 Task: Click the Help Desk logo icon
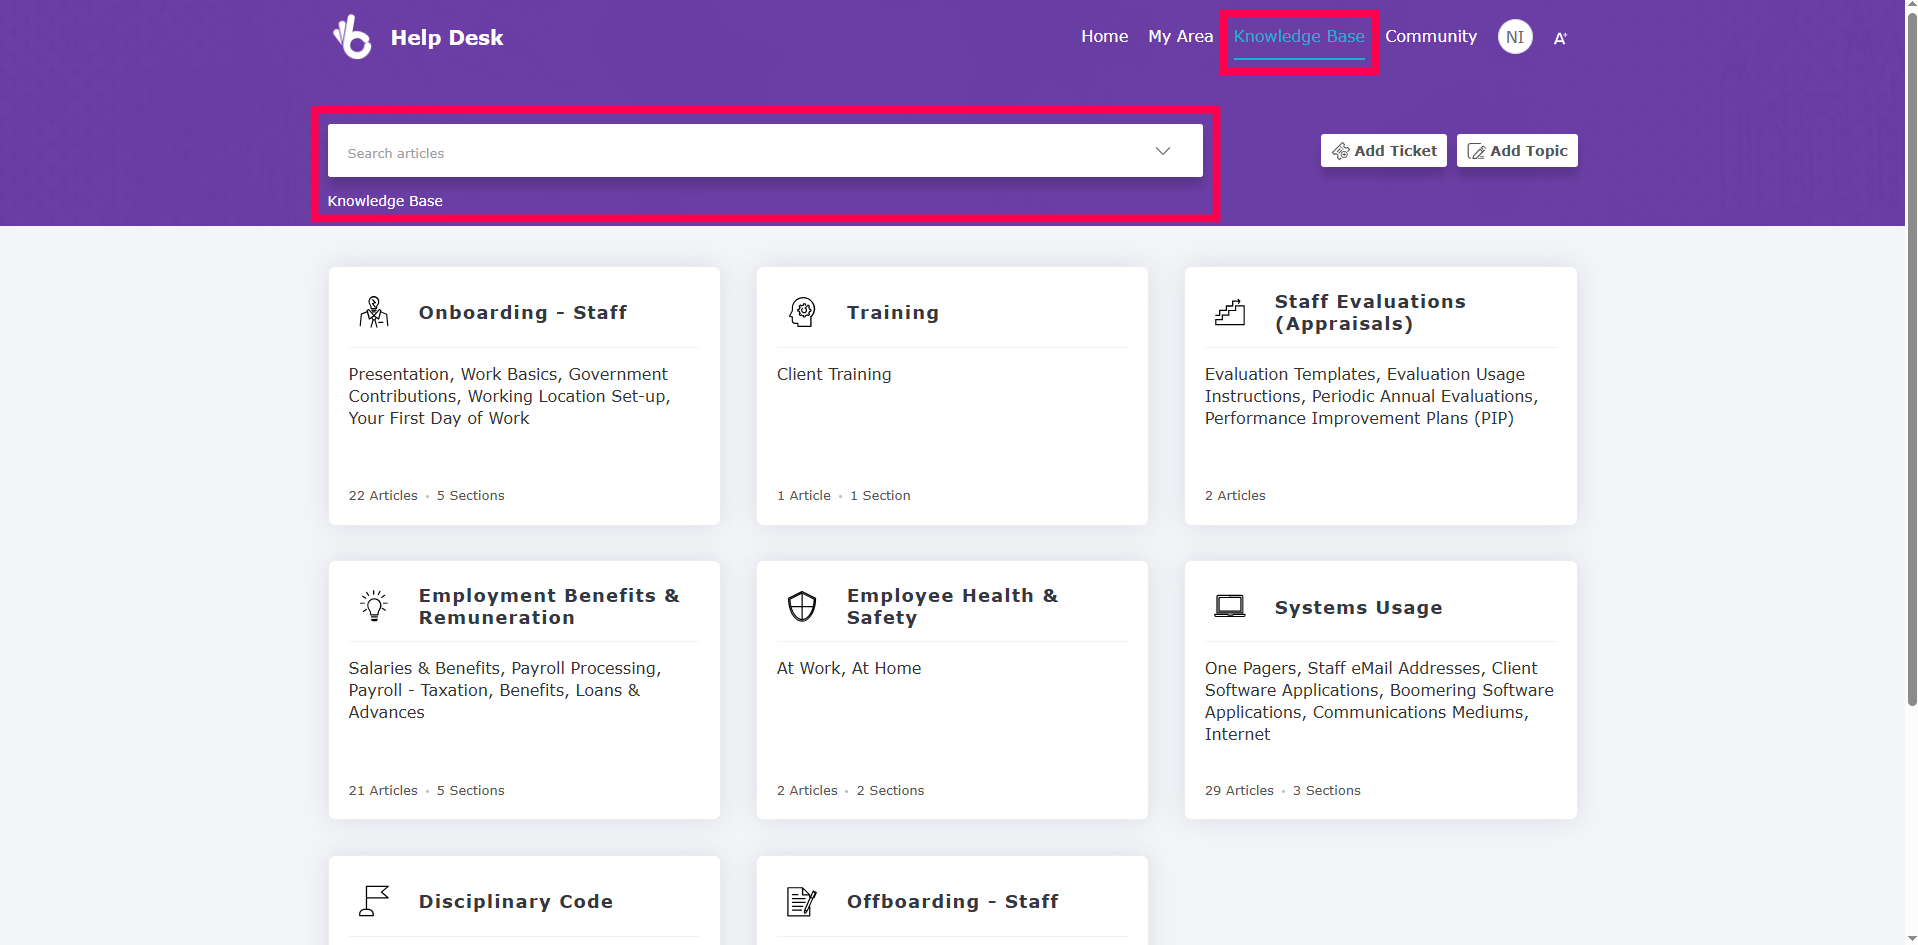[x=352, y=38]
